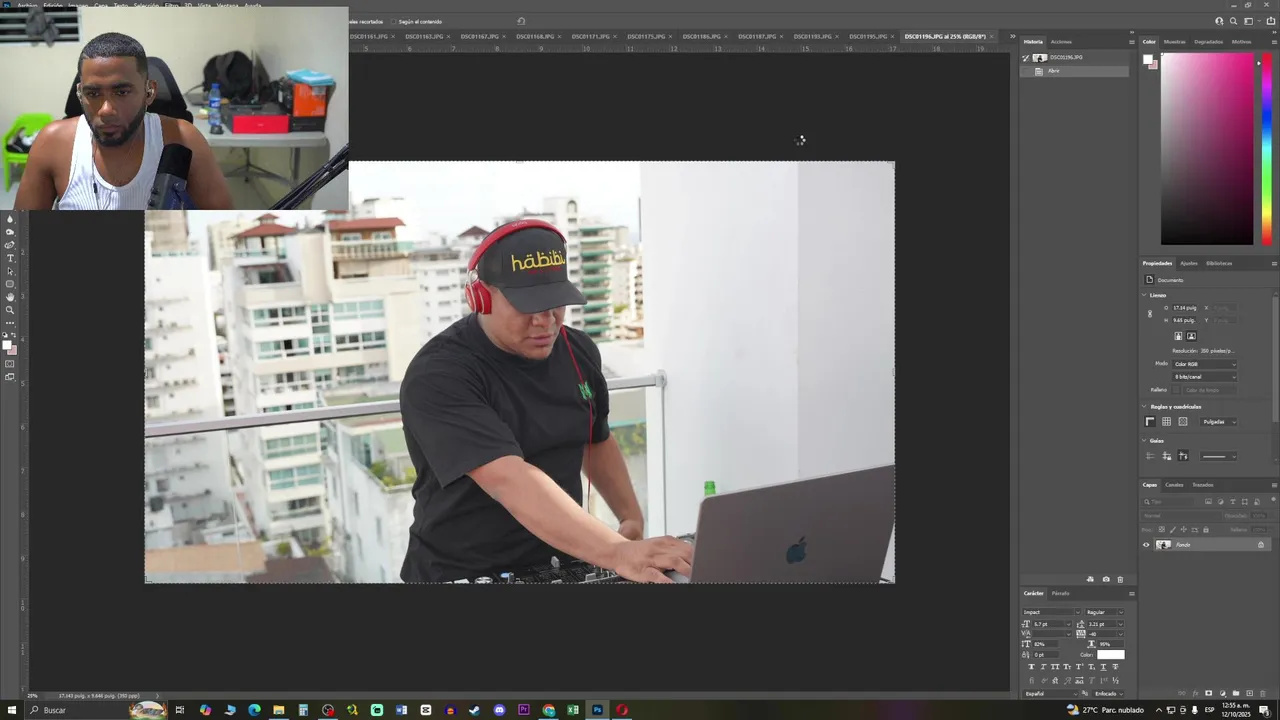The image size is (1280, 720).
Task: Click inside the color picker field
Action: [x=1207, y=148]
